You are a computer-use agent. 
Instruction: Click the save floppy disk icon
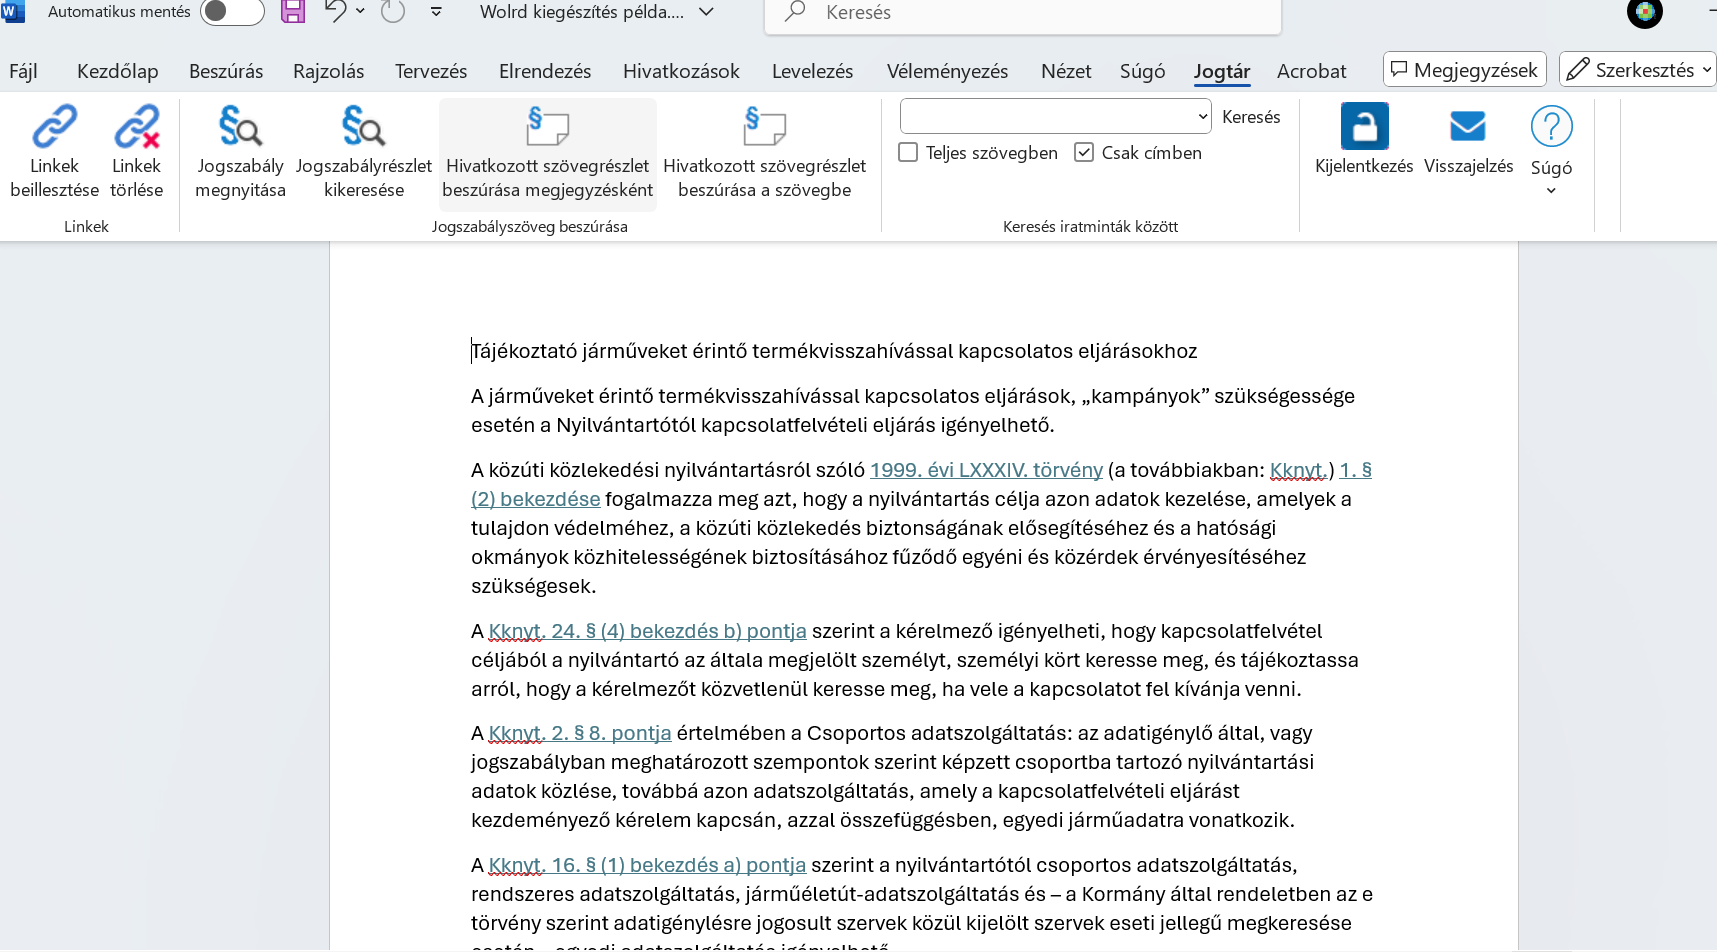293,12
